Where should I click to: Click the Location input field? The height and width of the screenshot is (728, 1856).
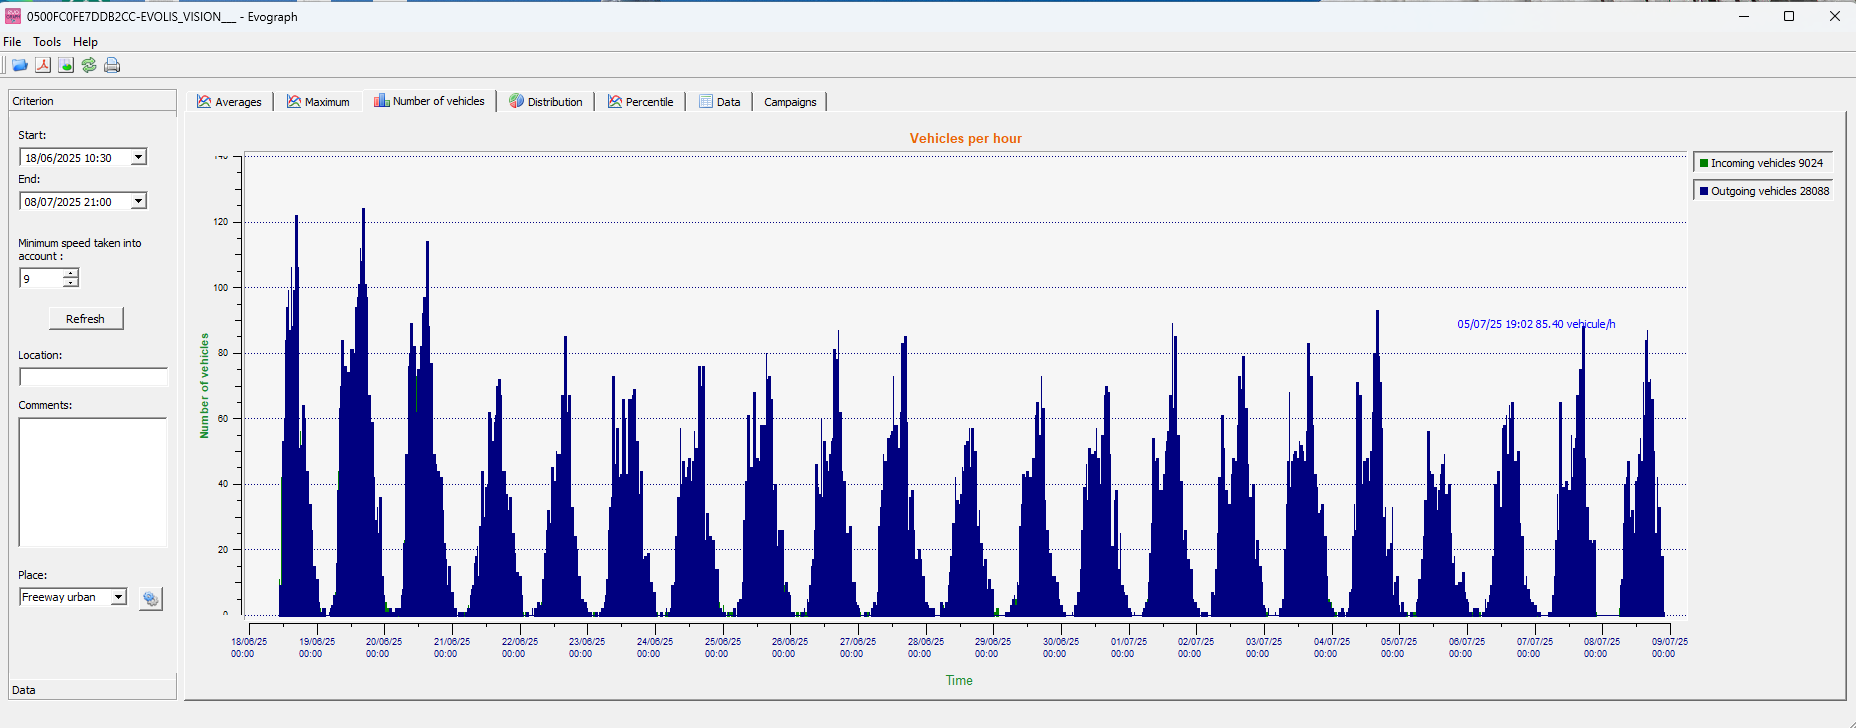click(x=93, y=377)
